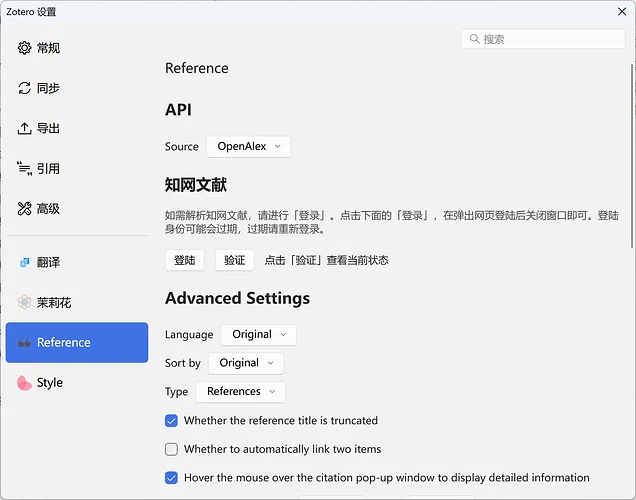Image resolution: width=636 pixels, height=500 pixels.
Task: Click the 验证 verify button
Action: (234, 260)
